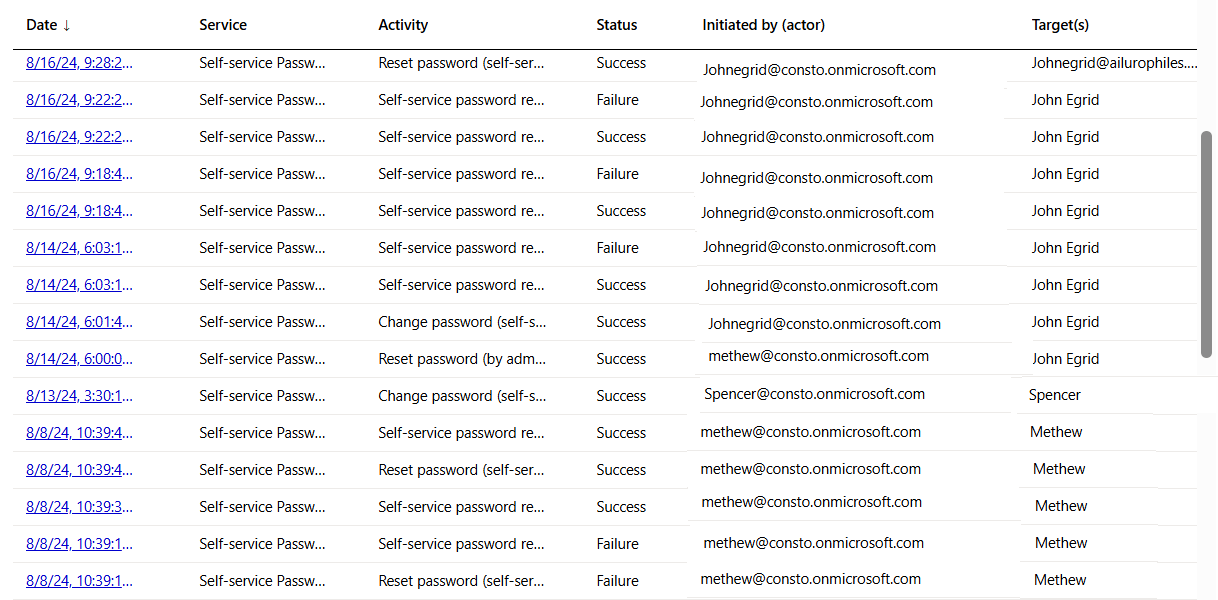The width and height of the screenshot is (1218, 600).
Task: Open audit entry dated 8/16/24, 9:18
Action: pos(79,173)
